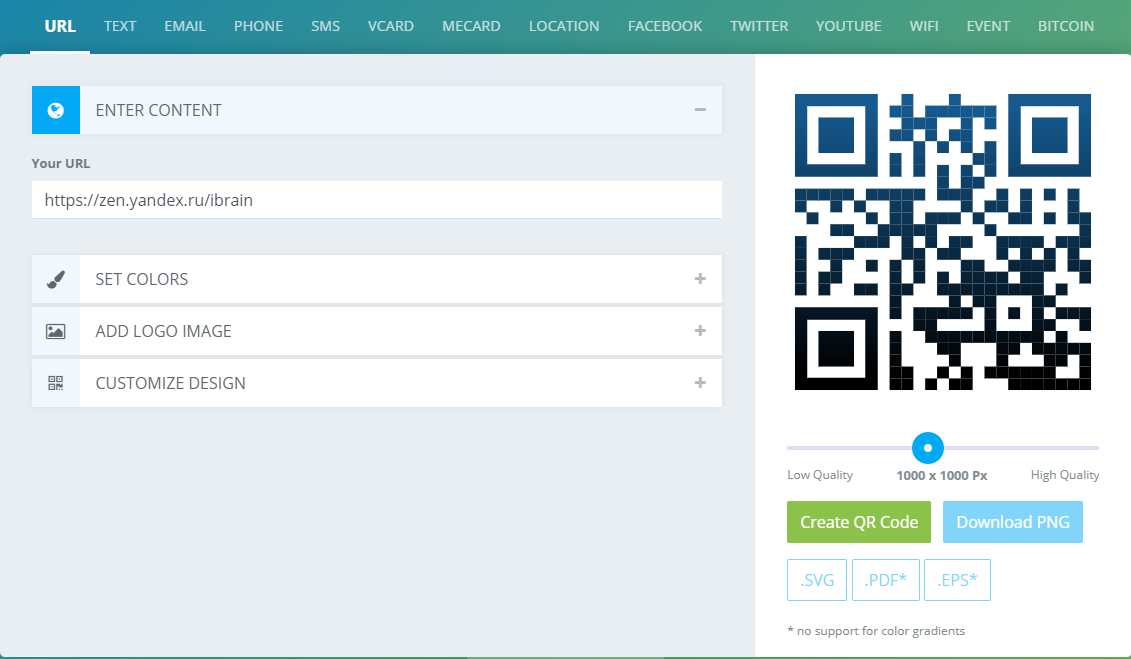This screenshot has height=659, width=1131.
Task: Select the MECARD tab
Action: [471, 26]
